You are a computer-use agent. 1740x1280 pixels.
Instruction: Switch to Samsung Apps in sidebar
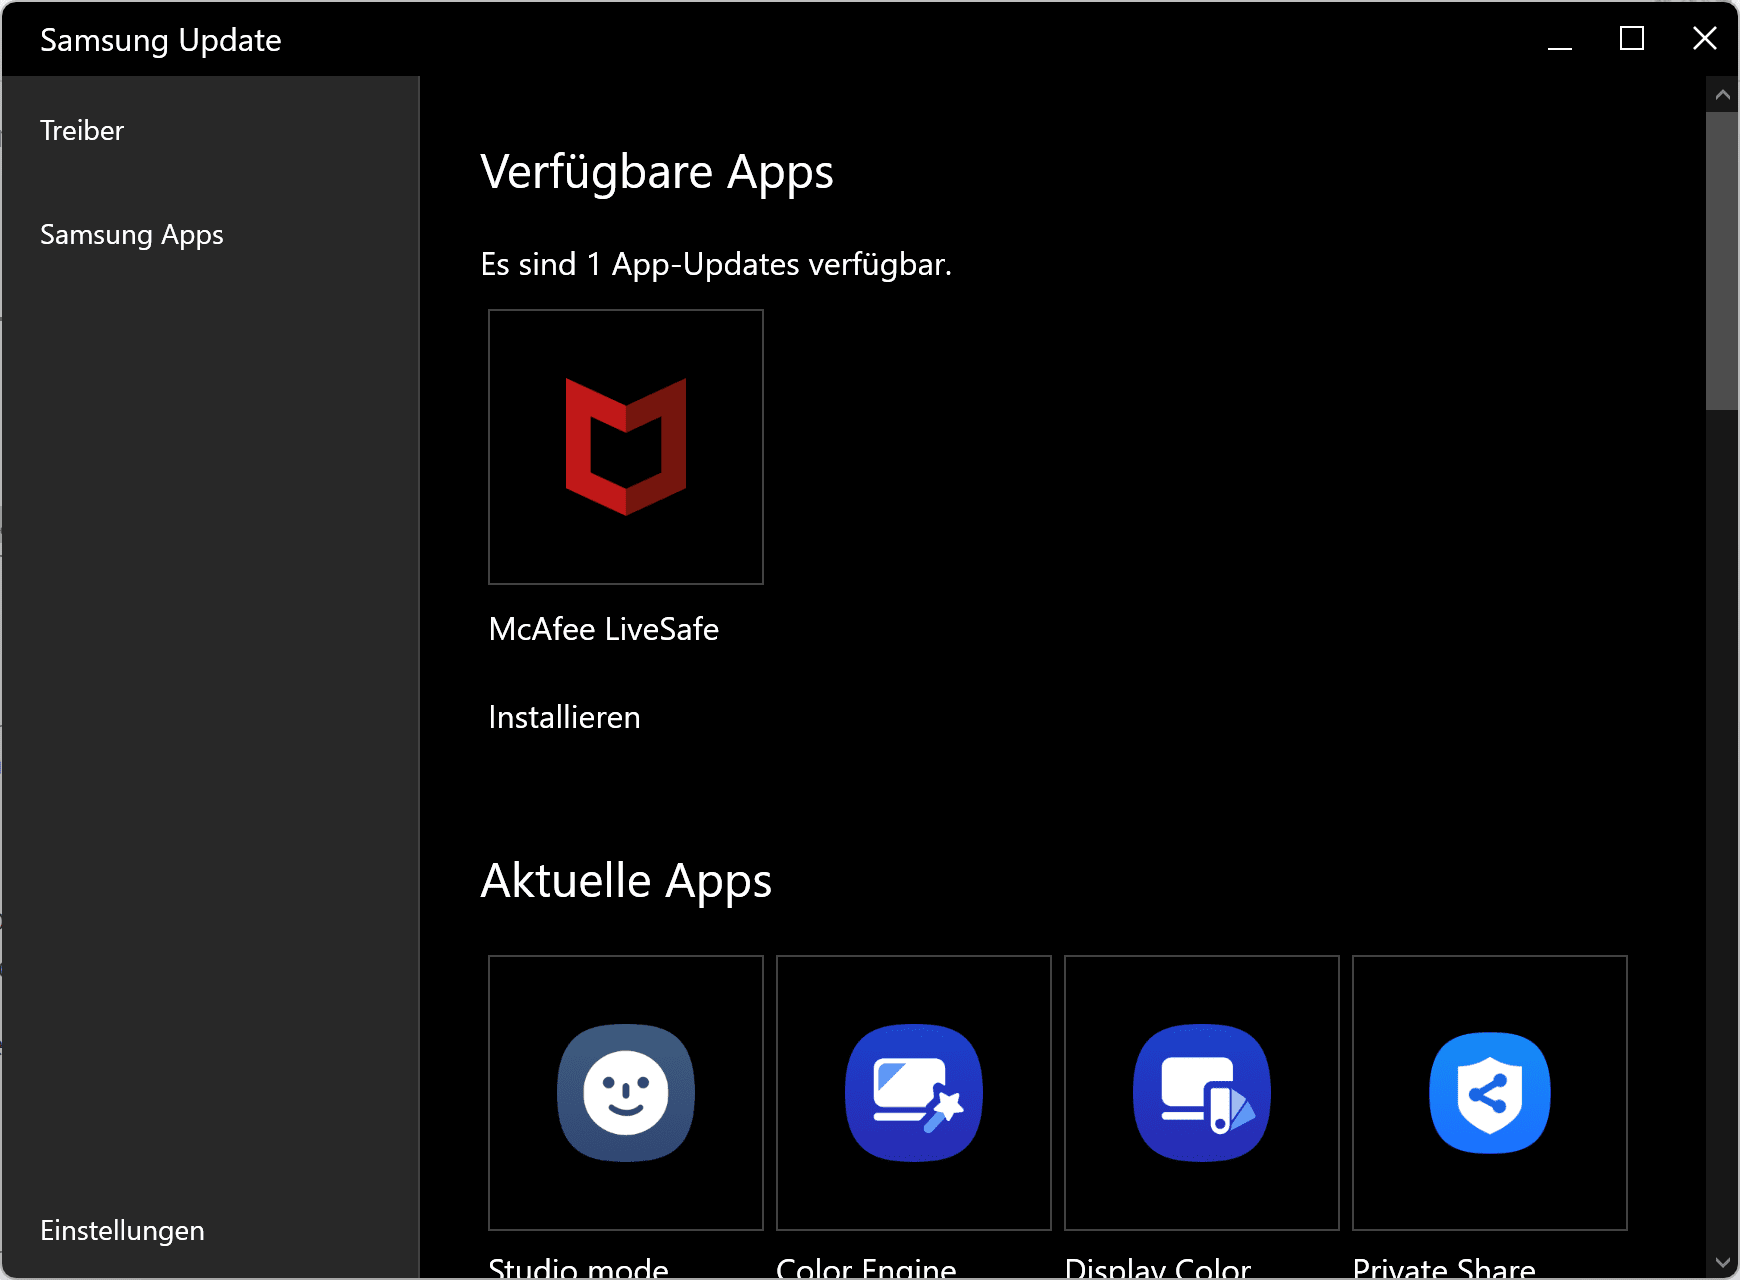(132, 235)
